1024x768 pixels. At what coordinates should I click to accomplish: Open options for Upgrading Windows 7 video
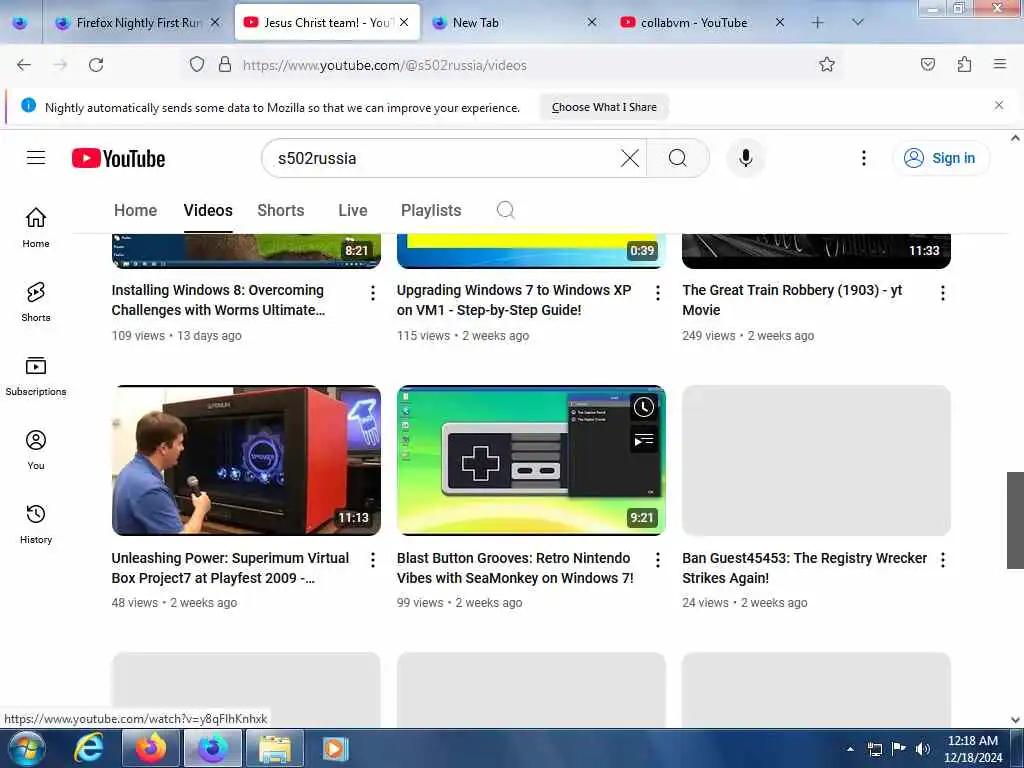pyautogui.click(x=658, y=293)
